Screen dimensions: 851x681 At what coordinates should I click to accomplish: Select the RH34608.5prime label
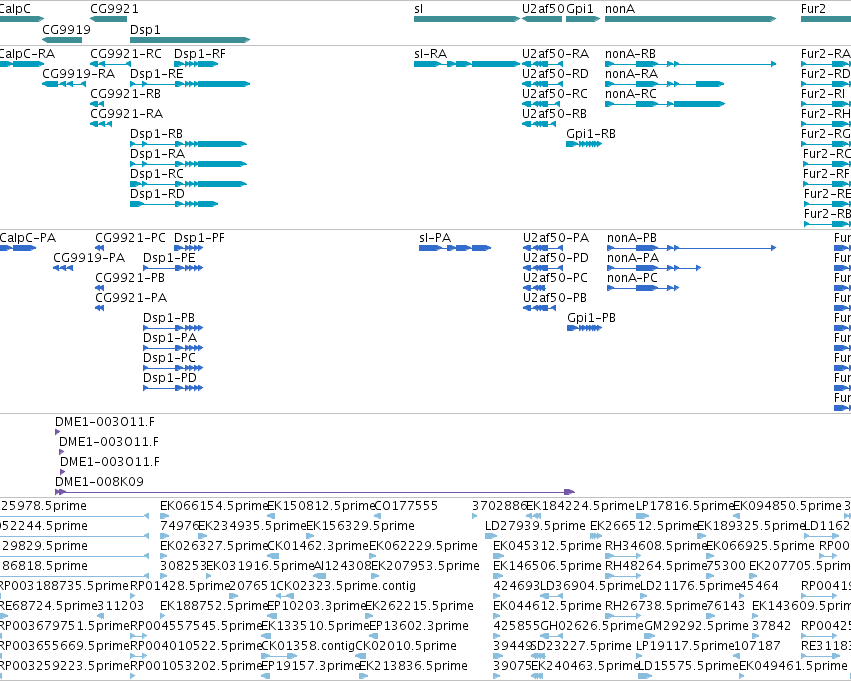[655, 546]
